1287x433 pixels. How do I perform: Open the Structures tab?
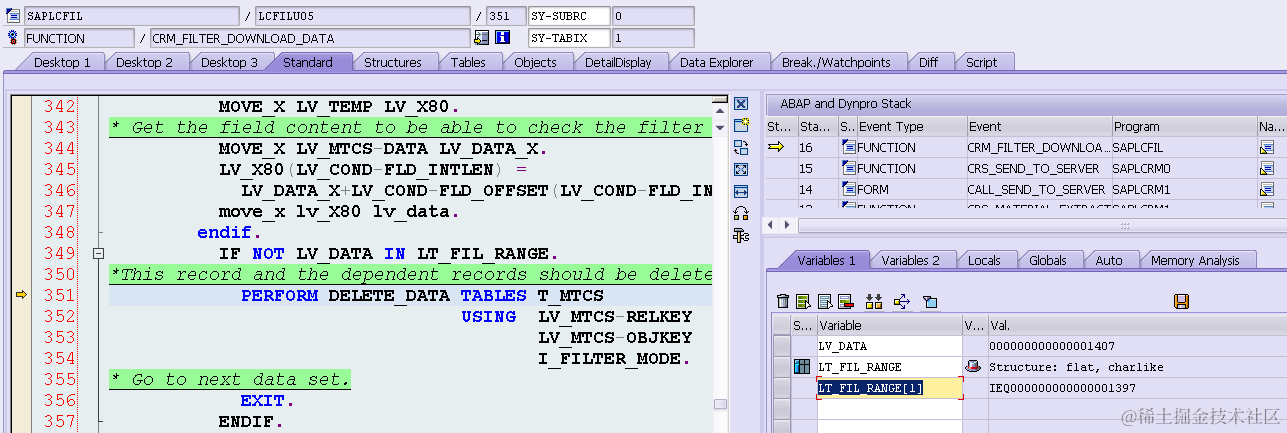click(392, 62)
